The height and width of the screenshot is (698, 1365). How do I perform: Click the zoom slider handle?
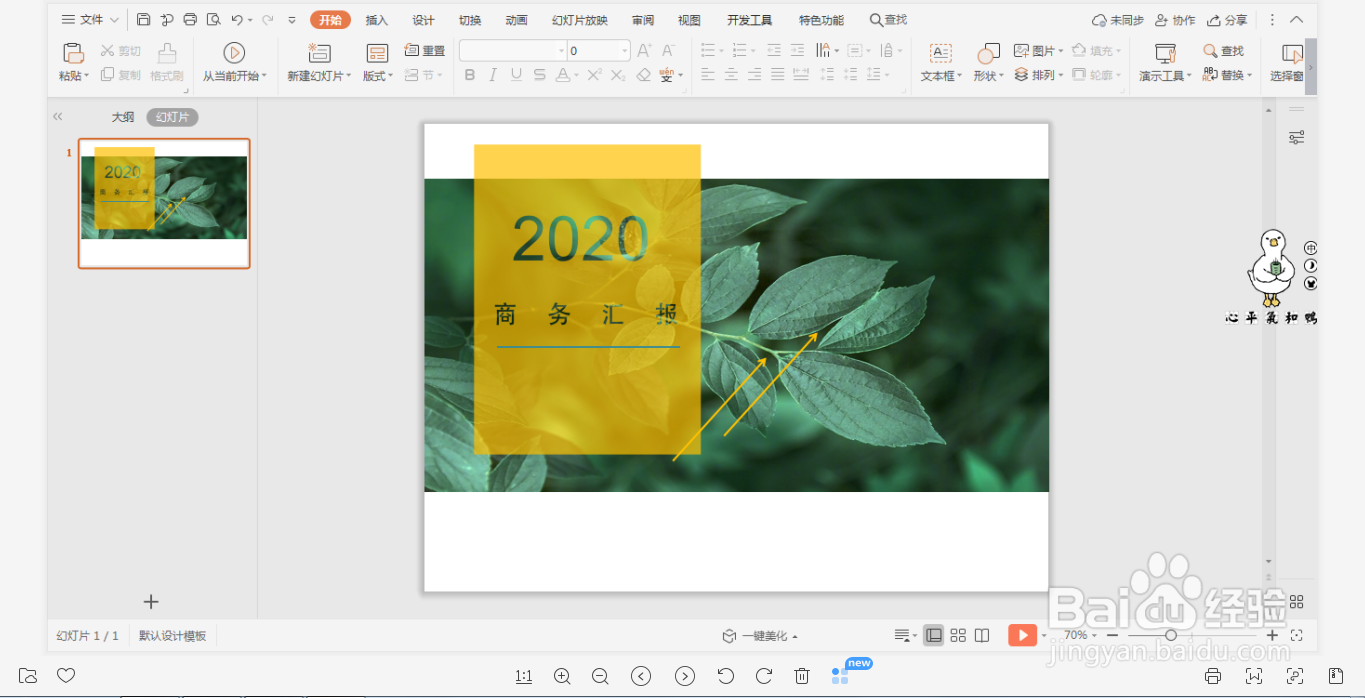(x=1171, y=635)
